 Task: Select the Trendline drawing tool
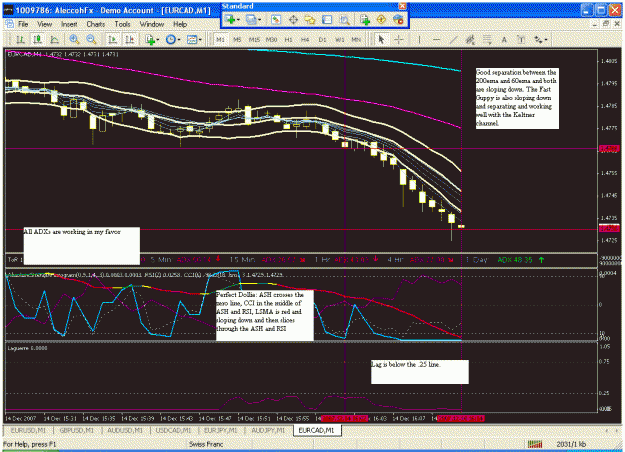click(x=453, y=39)
